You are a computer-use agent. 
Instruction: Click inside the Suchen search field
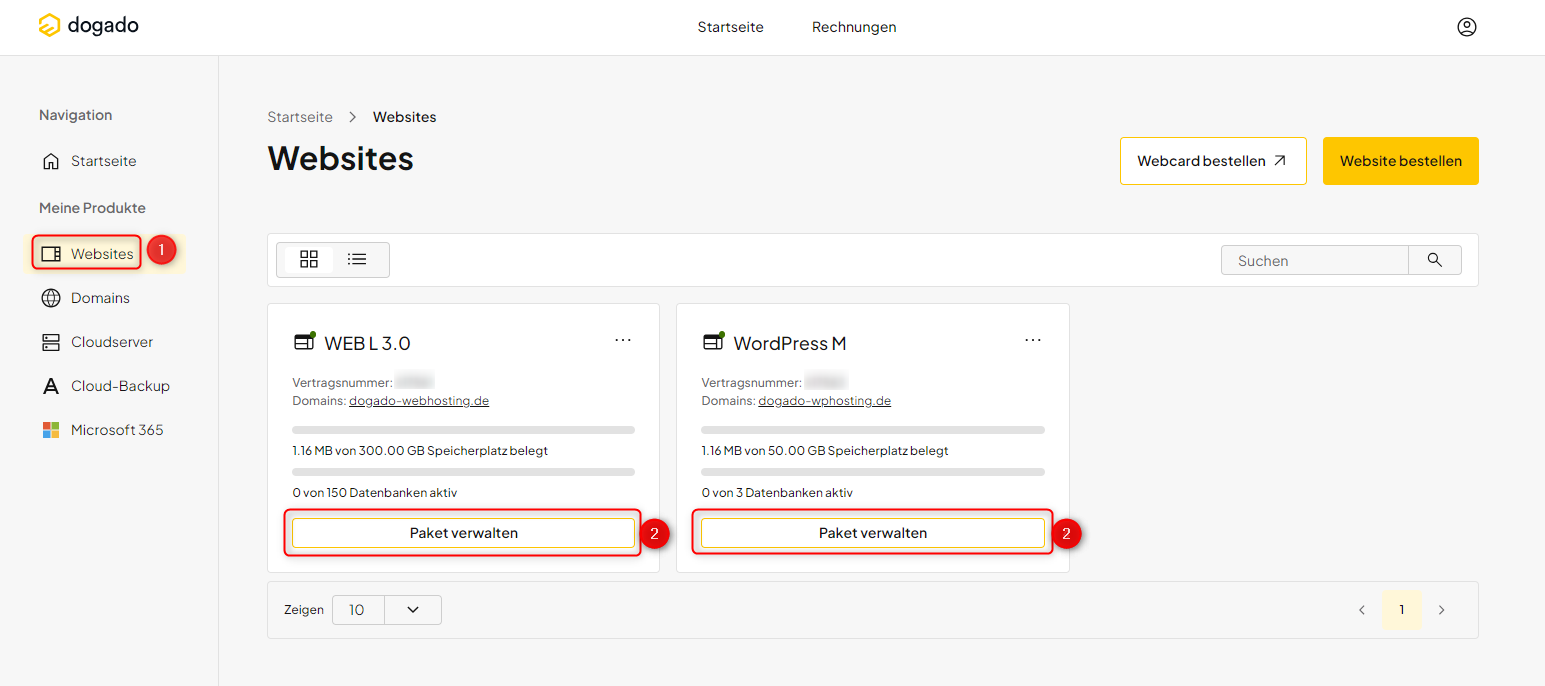(x=1314, y=259)
